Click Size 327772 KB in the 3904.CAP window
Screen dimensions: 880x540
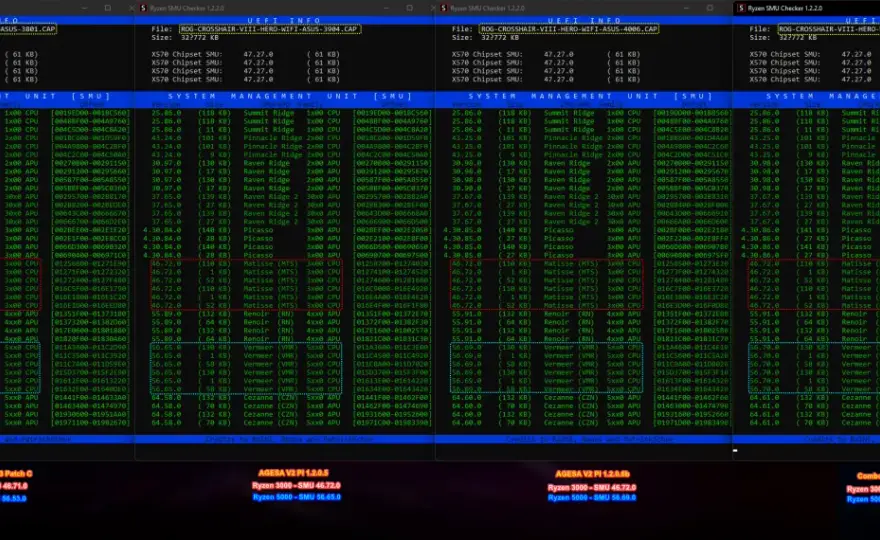click(x=185, y=38)
